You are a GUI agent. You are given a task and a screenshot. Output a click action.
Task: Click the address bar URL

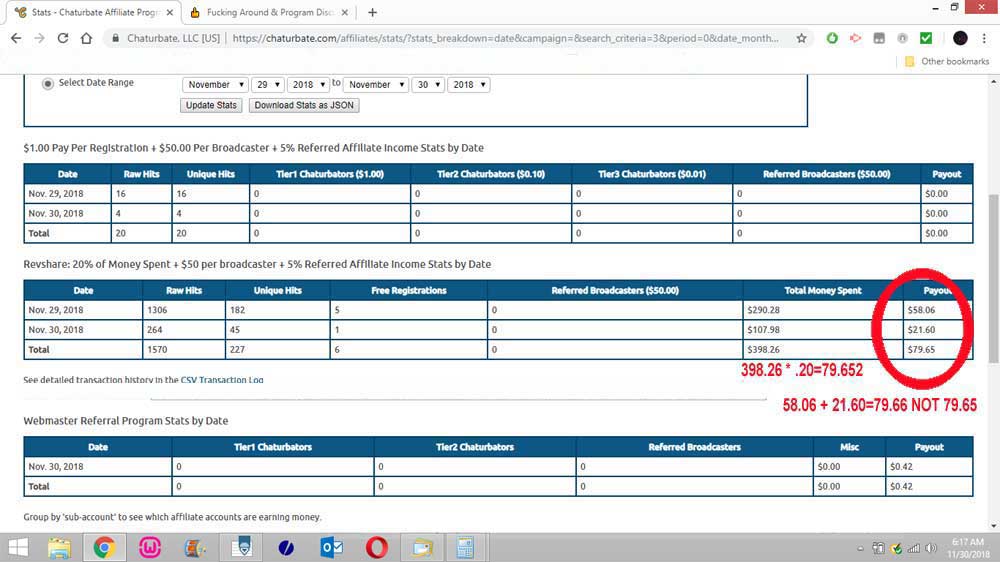click(x=505, y=38)
